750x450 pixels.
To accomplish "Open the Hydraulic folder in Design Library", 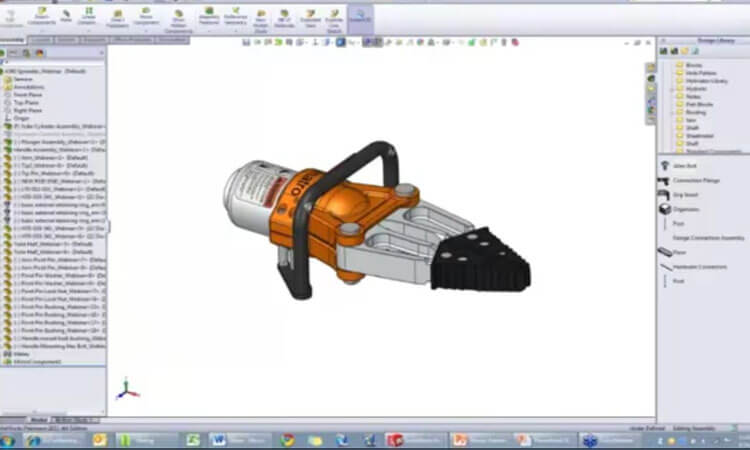I will tap(694, 88).
